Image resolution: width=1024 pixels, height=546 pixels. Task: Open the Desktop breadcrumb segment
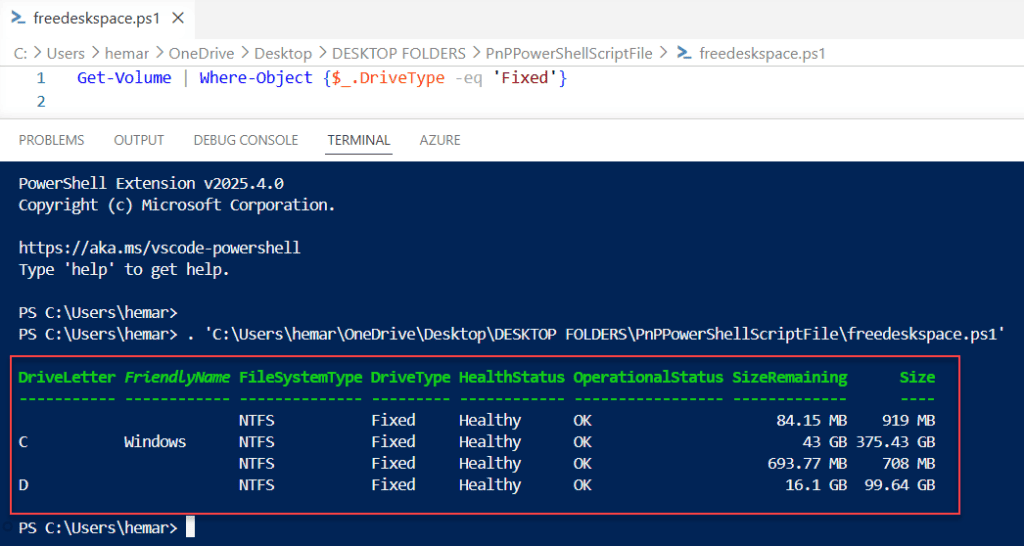coord(282,54)
